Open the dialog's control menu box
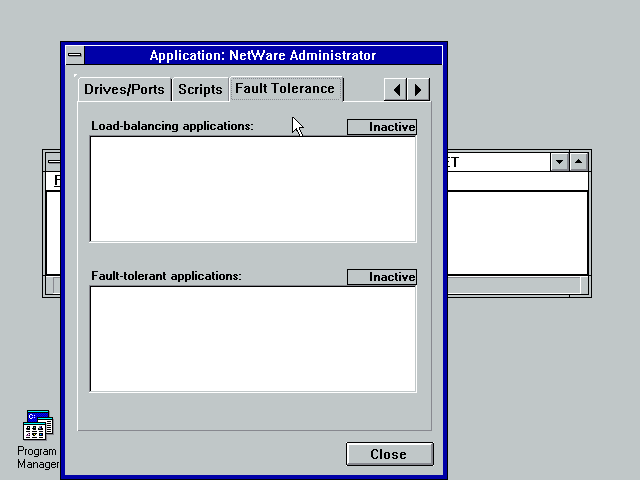640x480 pixels. 75,55
